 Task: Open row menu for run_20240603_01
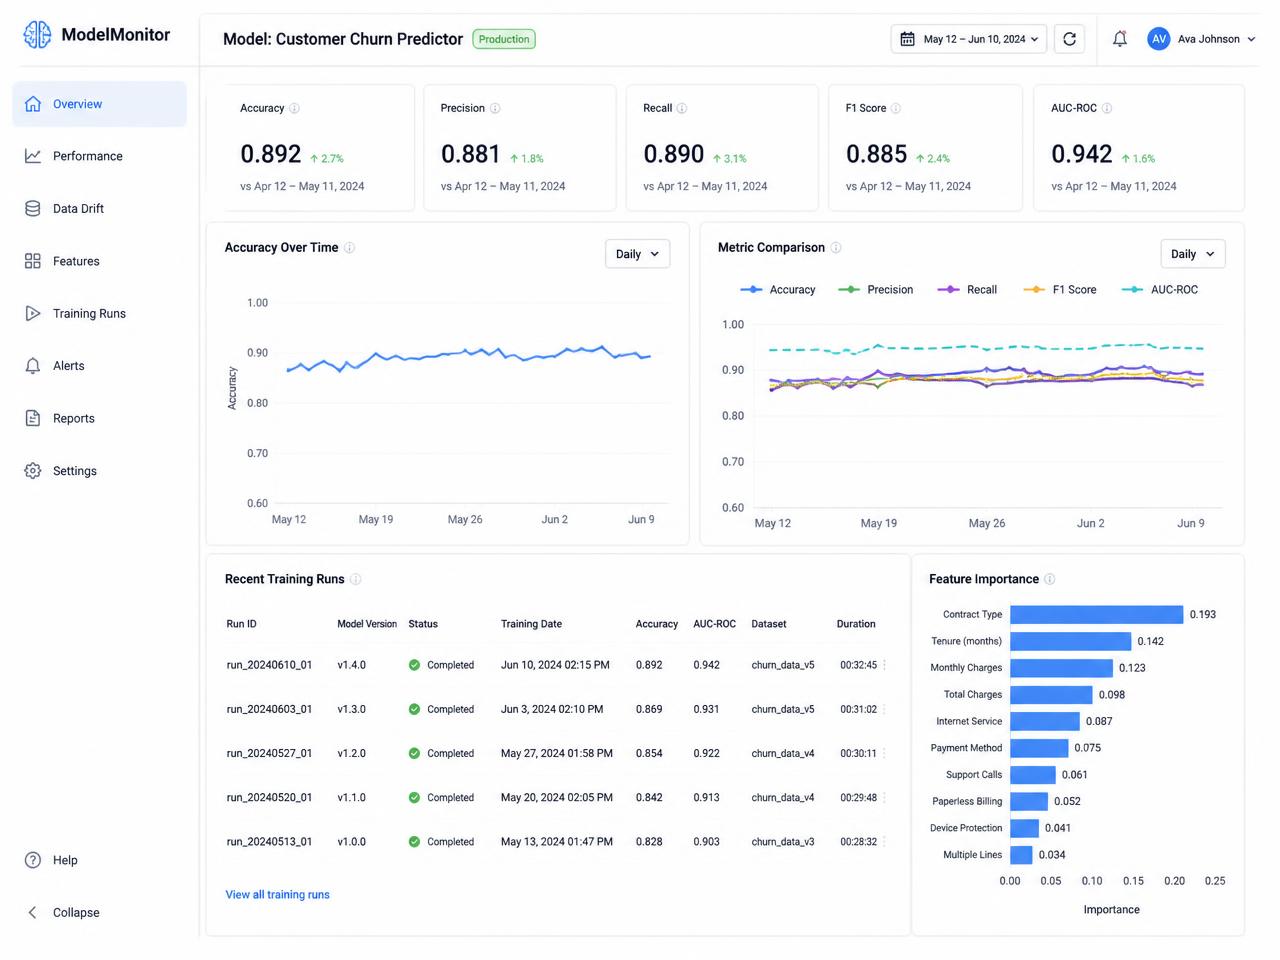point(885,709)
